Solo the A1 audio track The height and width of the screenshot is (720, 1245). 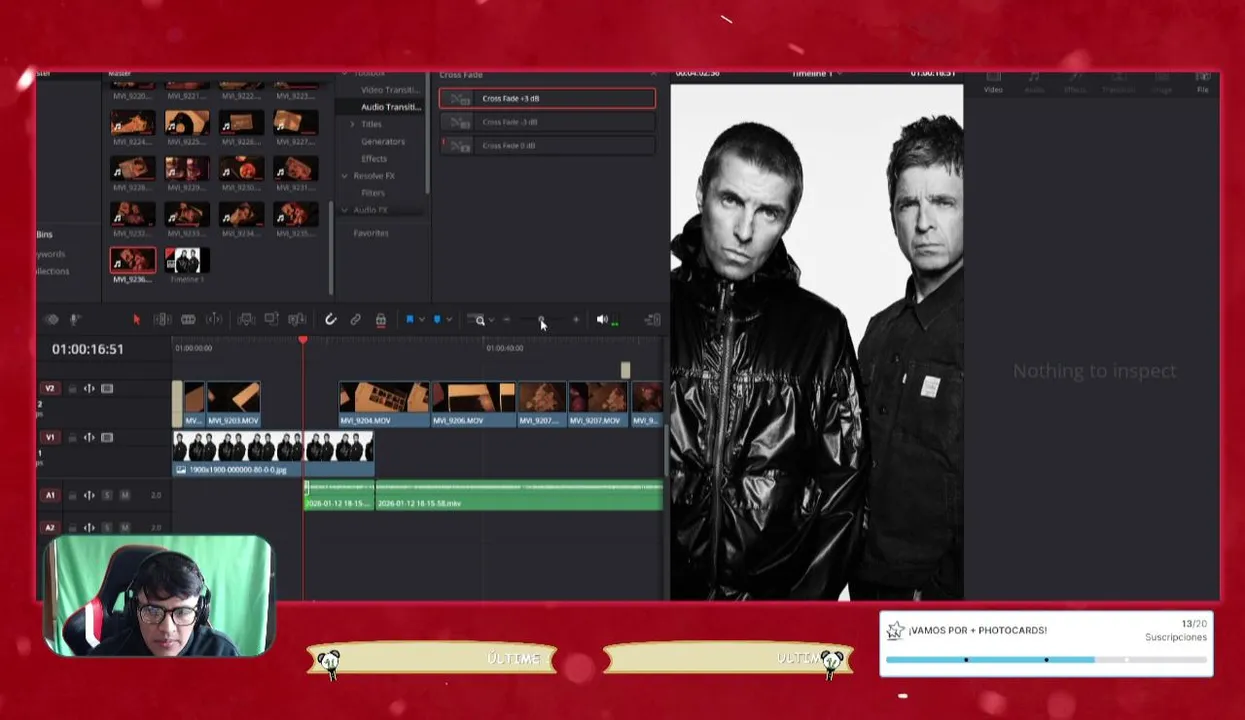(x=107, y=495)
